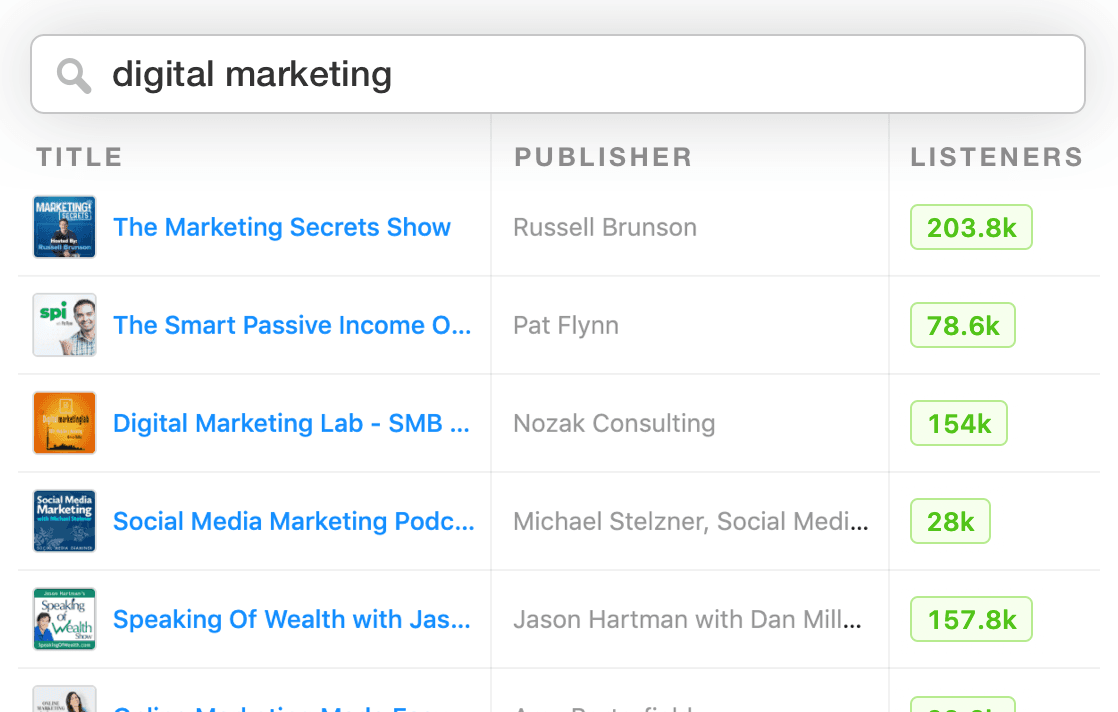The width and height of the screenshot is (1118, 712).
Task: Click the 28k listeners badge
Action: pos(950,521)
